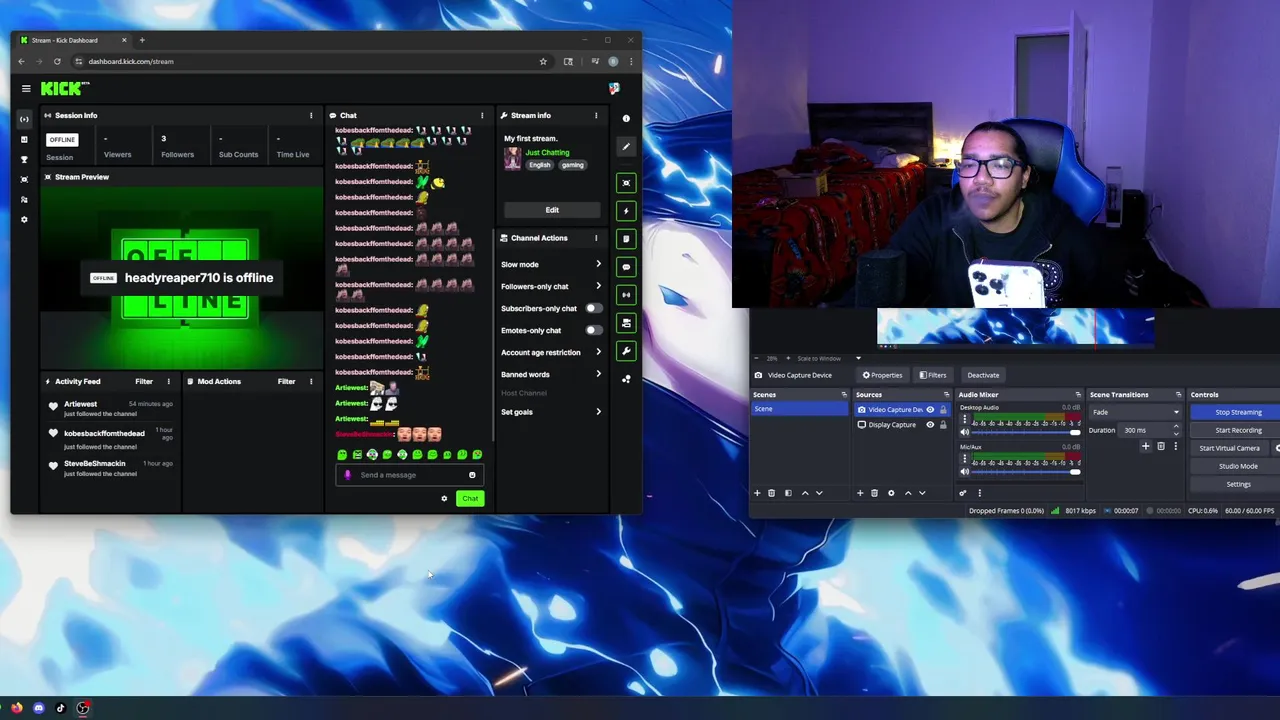
Task: Open Filters for the selected OBS source
Action: click(x=933, y=375)
